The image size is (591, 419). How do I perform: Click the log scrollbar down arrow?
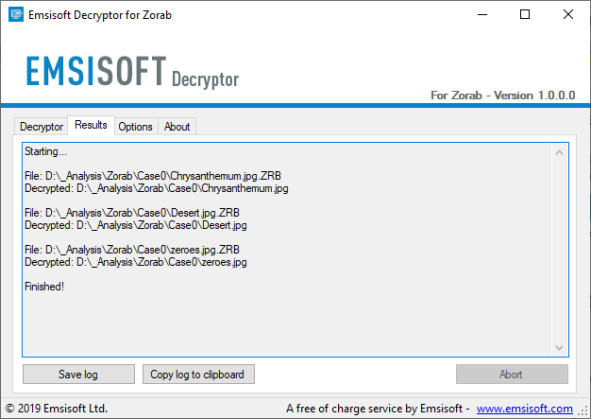click(x=559, y=347)
